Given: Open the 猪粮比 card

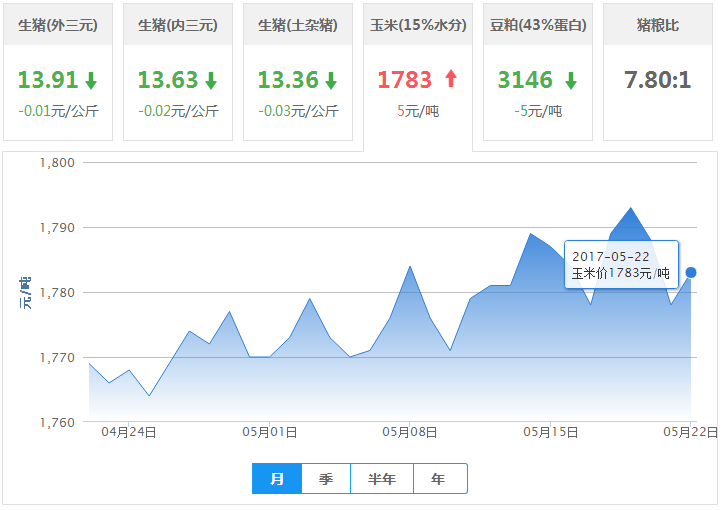Looking at the screenshot, I should pyautogui.click(x=658, y=71).
